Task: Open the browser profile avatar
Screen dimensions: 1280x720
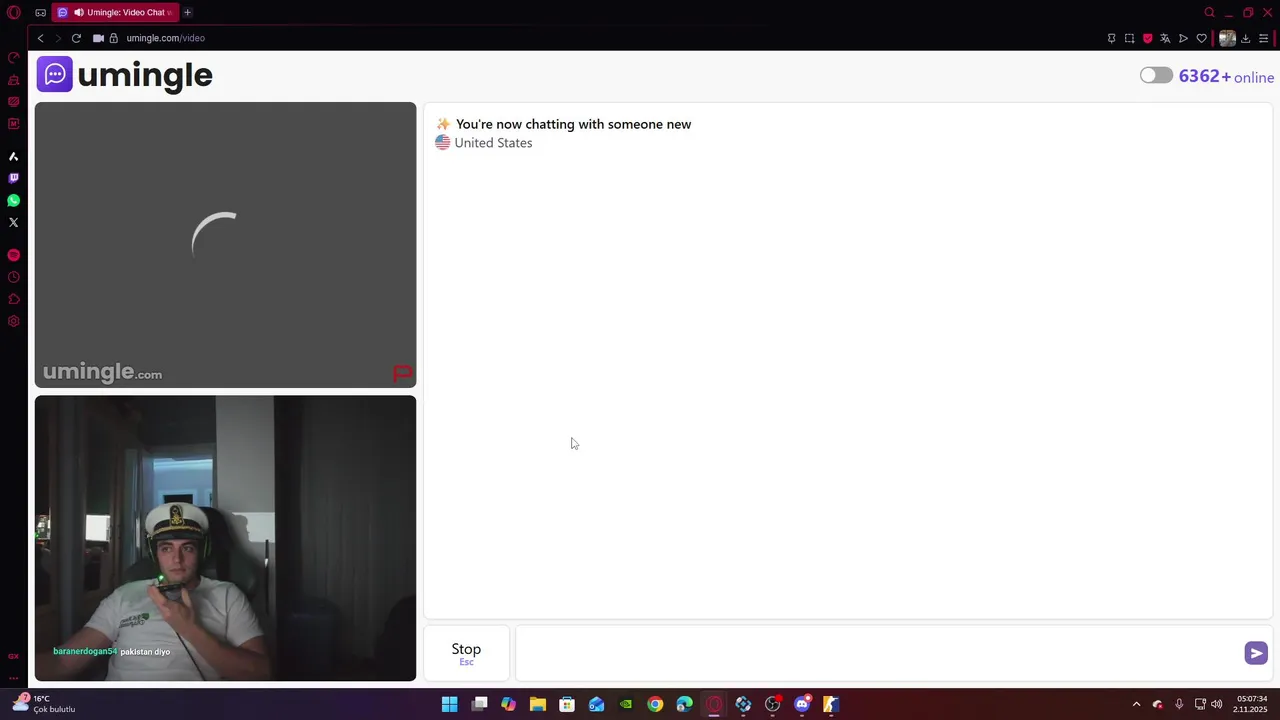Action: click(x=1227, y=38)
